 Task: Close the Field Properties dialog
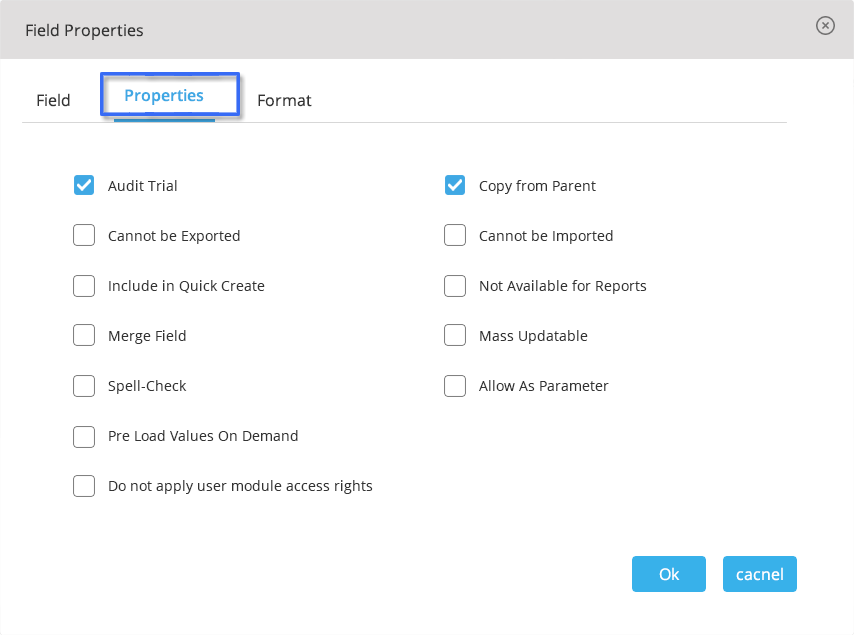pyautogui.click(x=825, y=26)
